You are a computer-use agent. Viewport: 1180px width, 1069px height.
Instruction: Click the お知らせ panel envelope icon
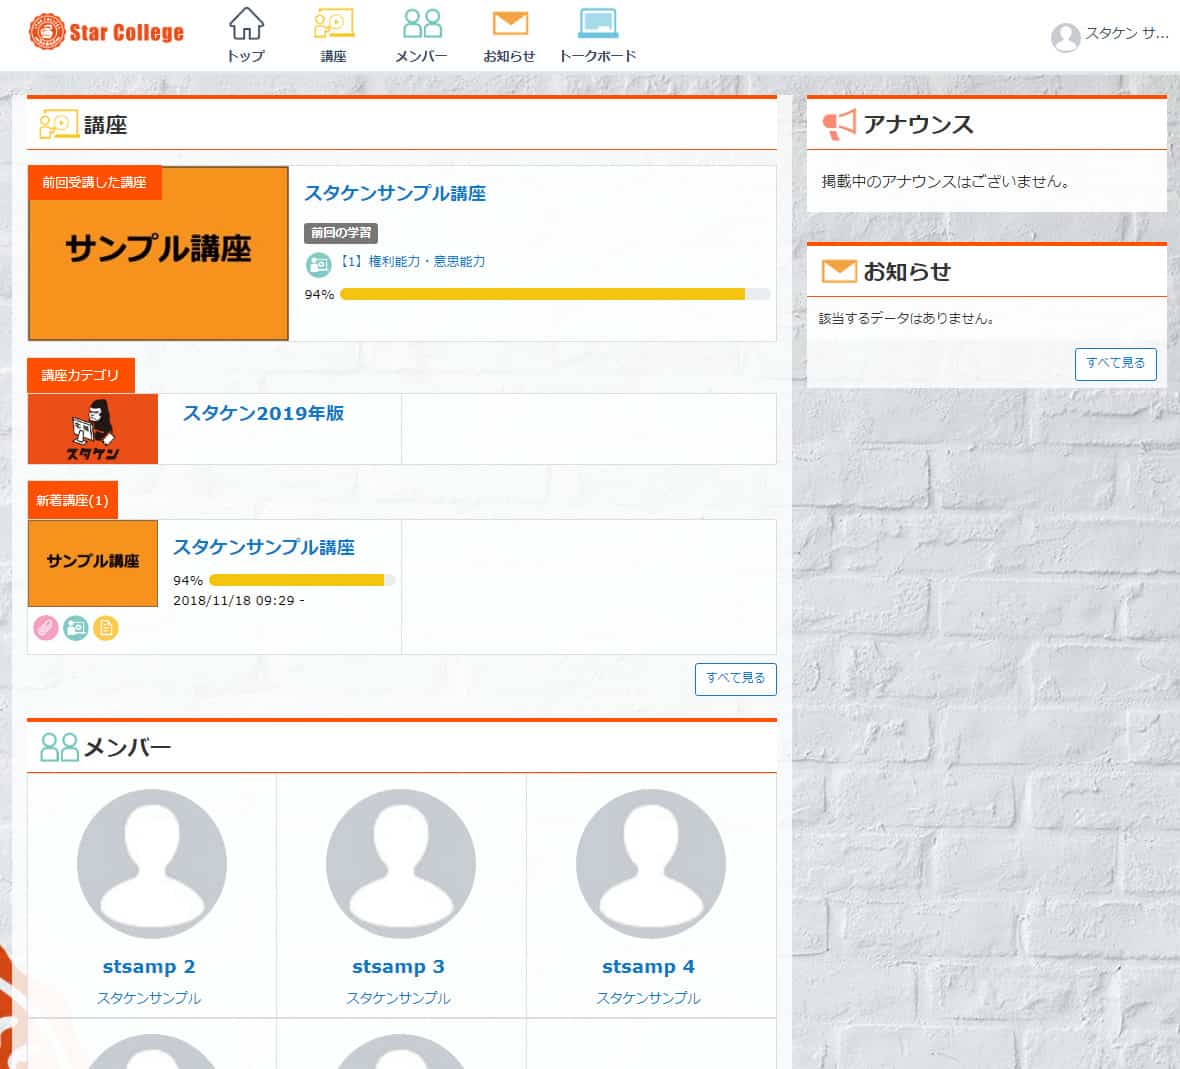pos(839,271)
